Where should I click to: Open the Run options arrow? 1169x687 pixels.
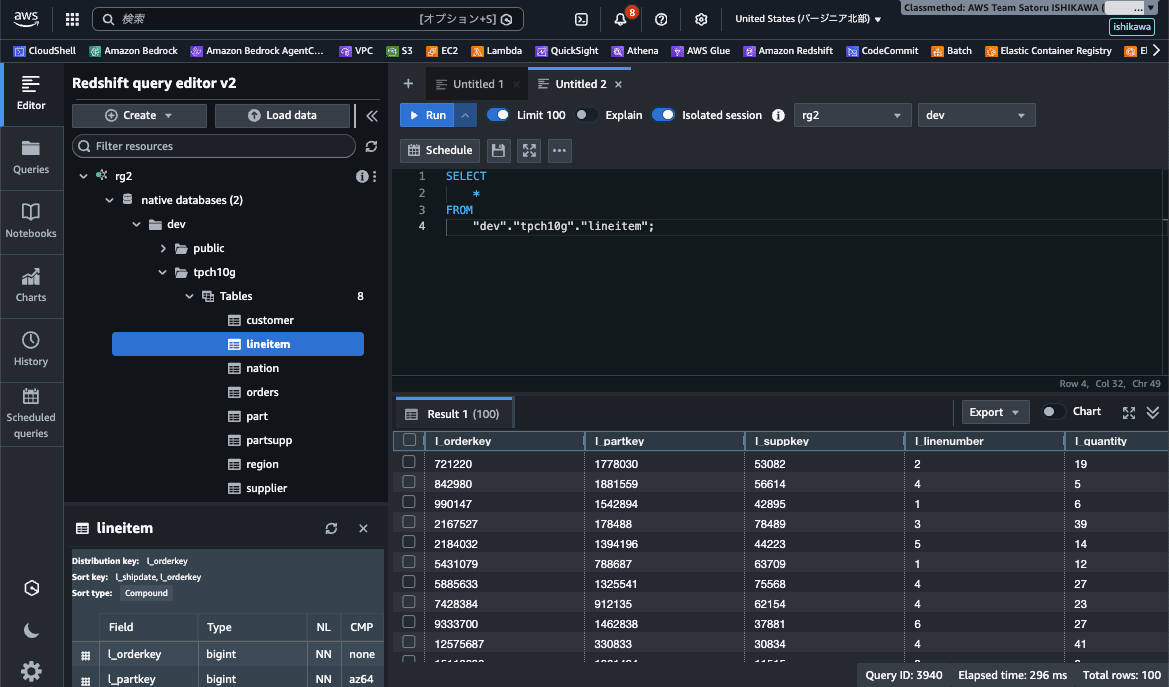pyautogui.click(x=465, y=115)
